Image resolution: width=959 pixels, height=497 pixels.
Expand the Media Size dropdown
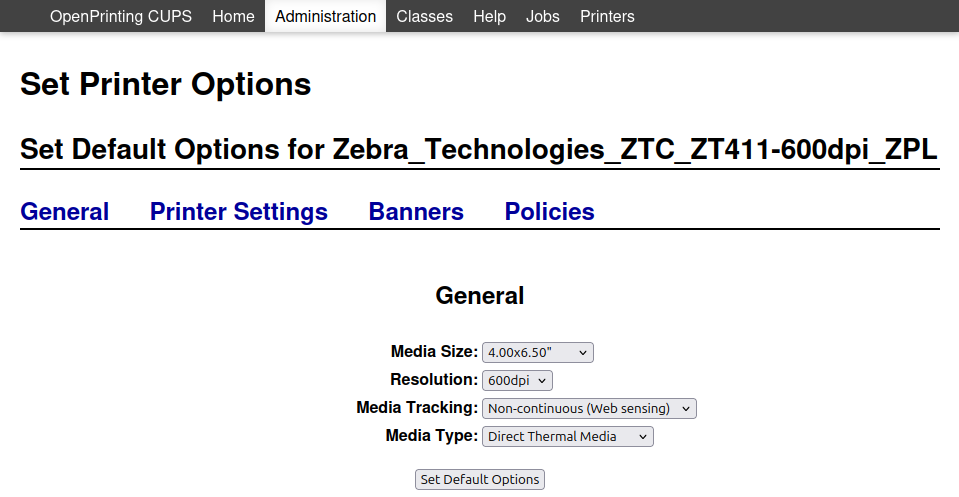tap(538, 352)
